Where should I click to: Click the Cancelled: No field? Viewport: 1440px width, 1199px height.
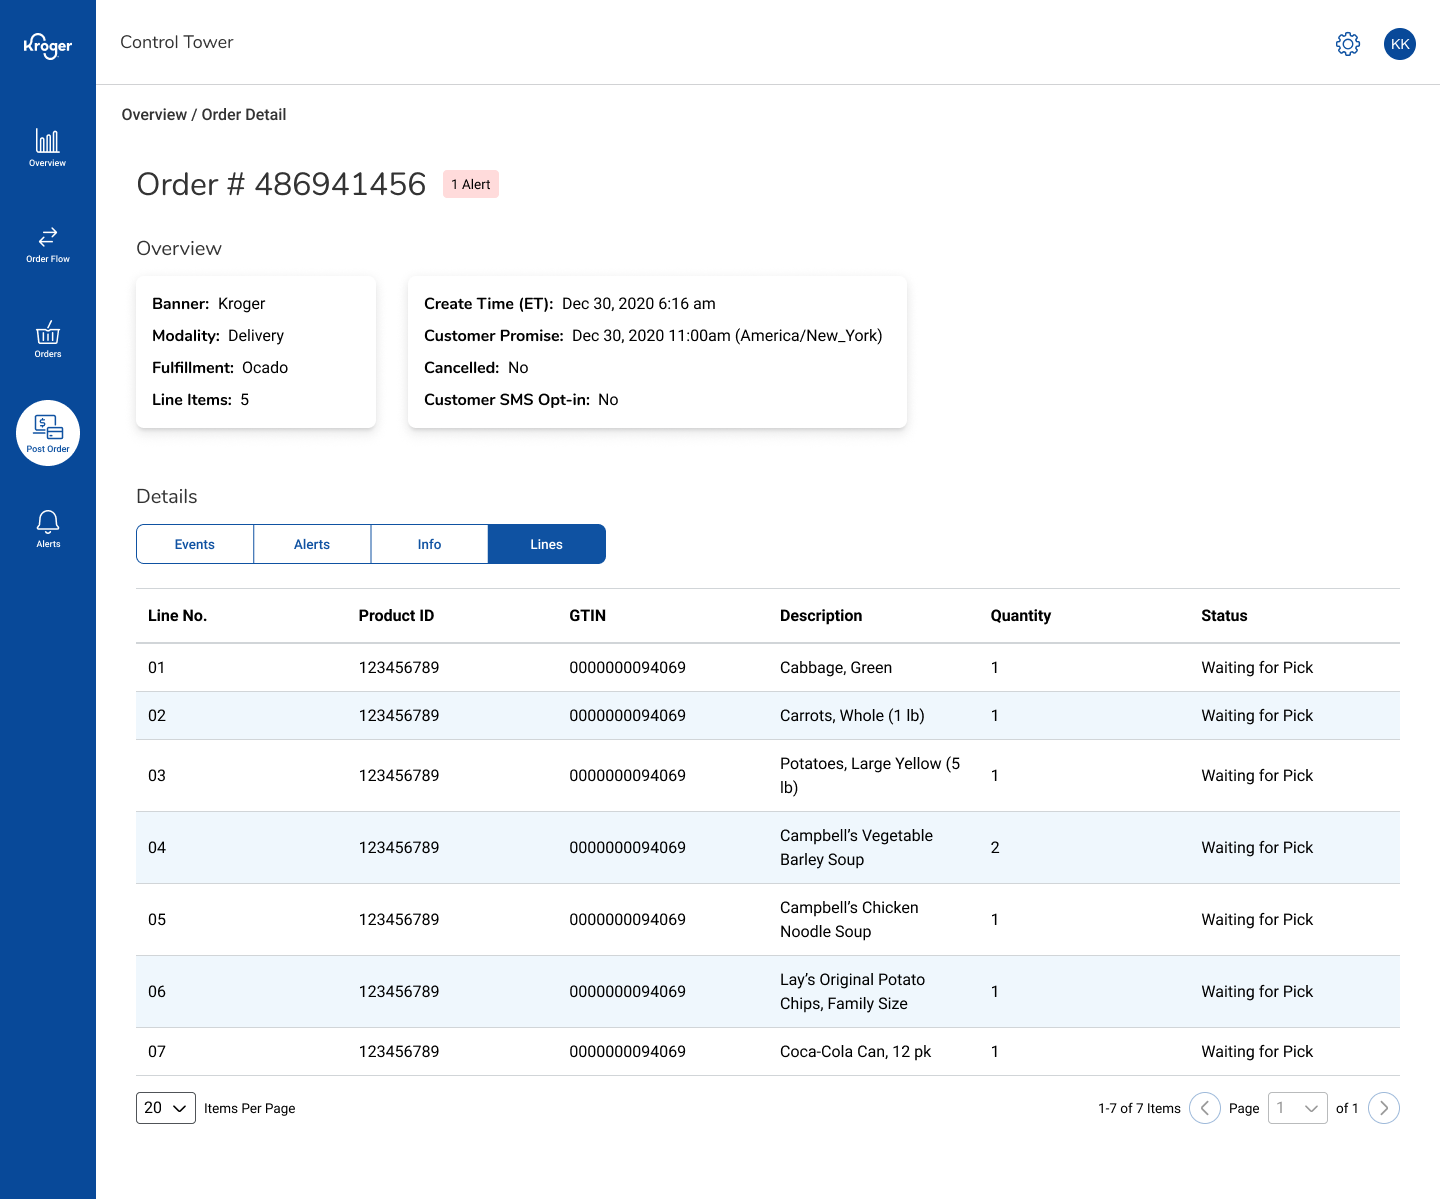pyautogui.click(x=476, y=368)
